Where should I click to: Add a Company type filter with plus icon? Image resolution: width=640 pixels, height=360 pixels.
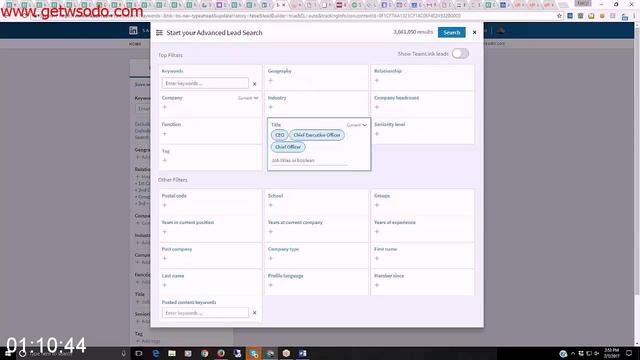pyautogui.click(x=270, y=258)
